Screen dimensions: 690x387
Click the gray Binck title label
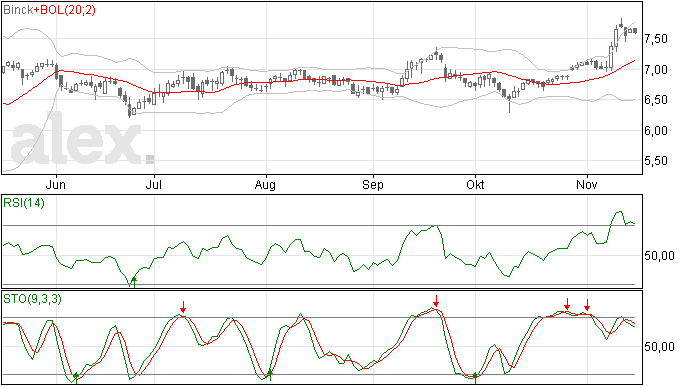pyautogui.click(x=18, y=10)
